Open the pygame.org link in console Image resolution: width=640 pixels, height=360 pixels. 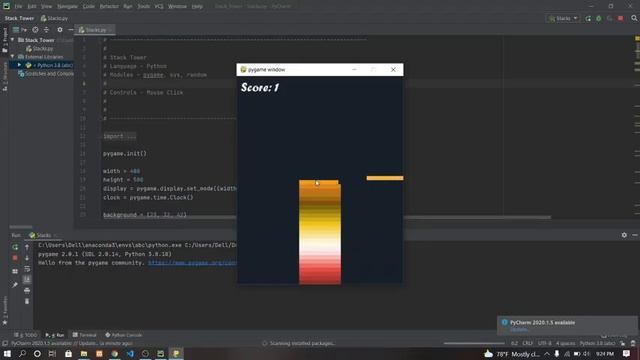(192, 263)
